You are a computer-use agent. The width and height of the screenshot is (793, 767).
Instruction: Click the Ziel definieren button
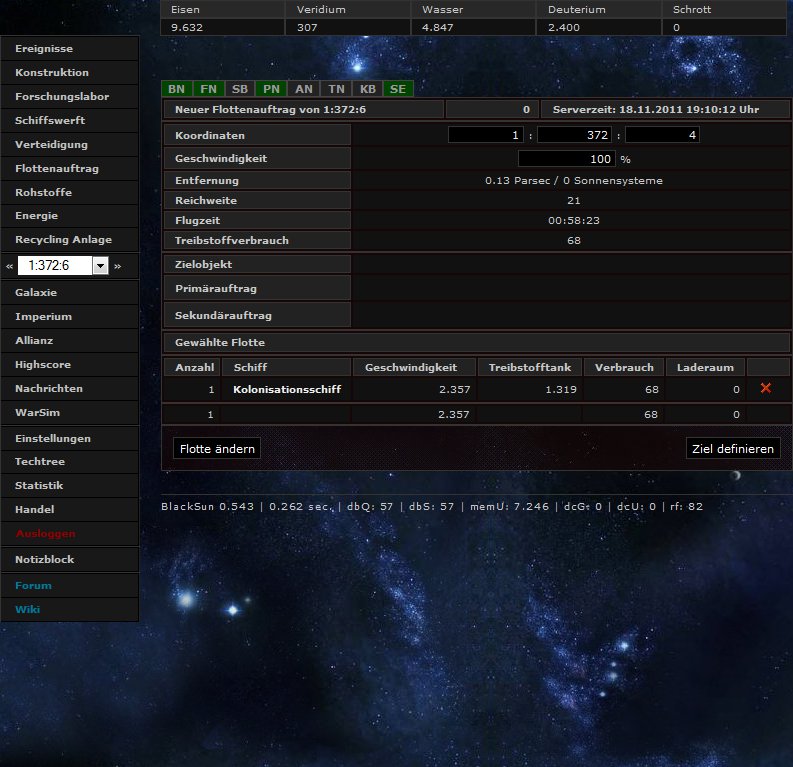coord(733,448)
